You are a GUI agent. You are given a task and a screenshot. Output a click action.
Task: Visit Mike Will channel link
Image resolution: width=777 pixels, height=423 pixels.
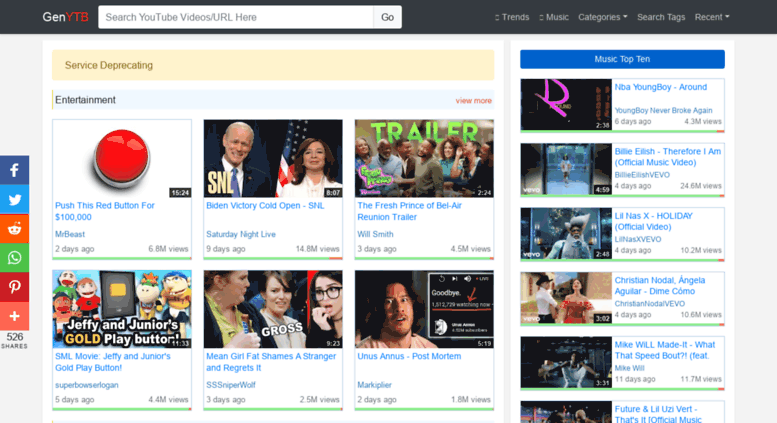(x=629, y=368)
